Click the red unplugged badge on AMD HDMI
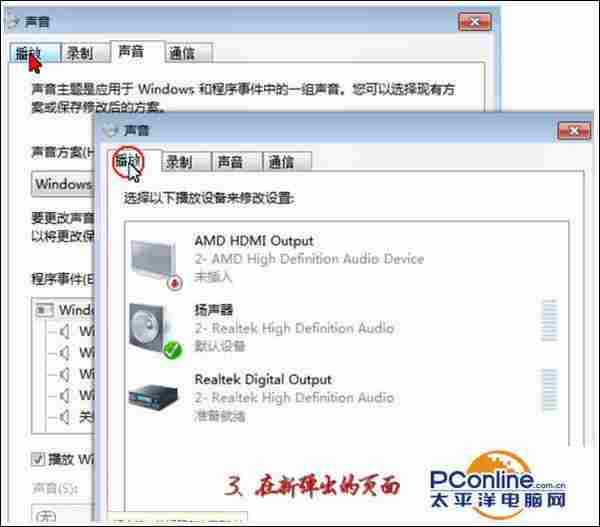 (174, 283)
